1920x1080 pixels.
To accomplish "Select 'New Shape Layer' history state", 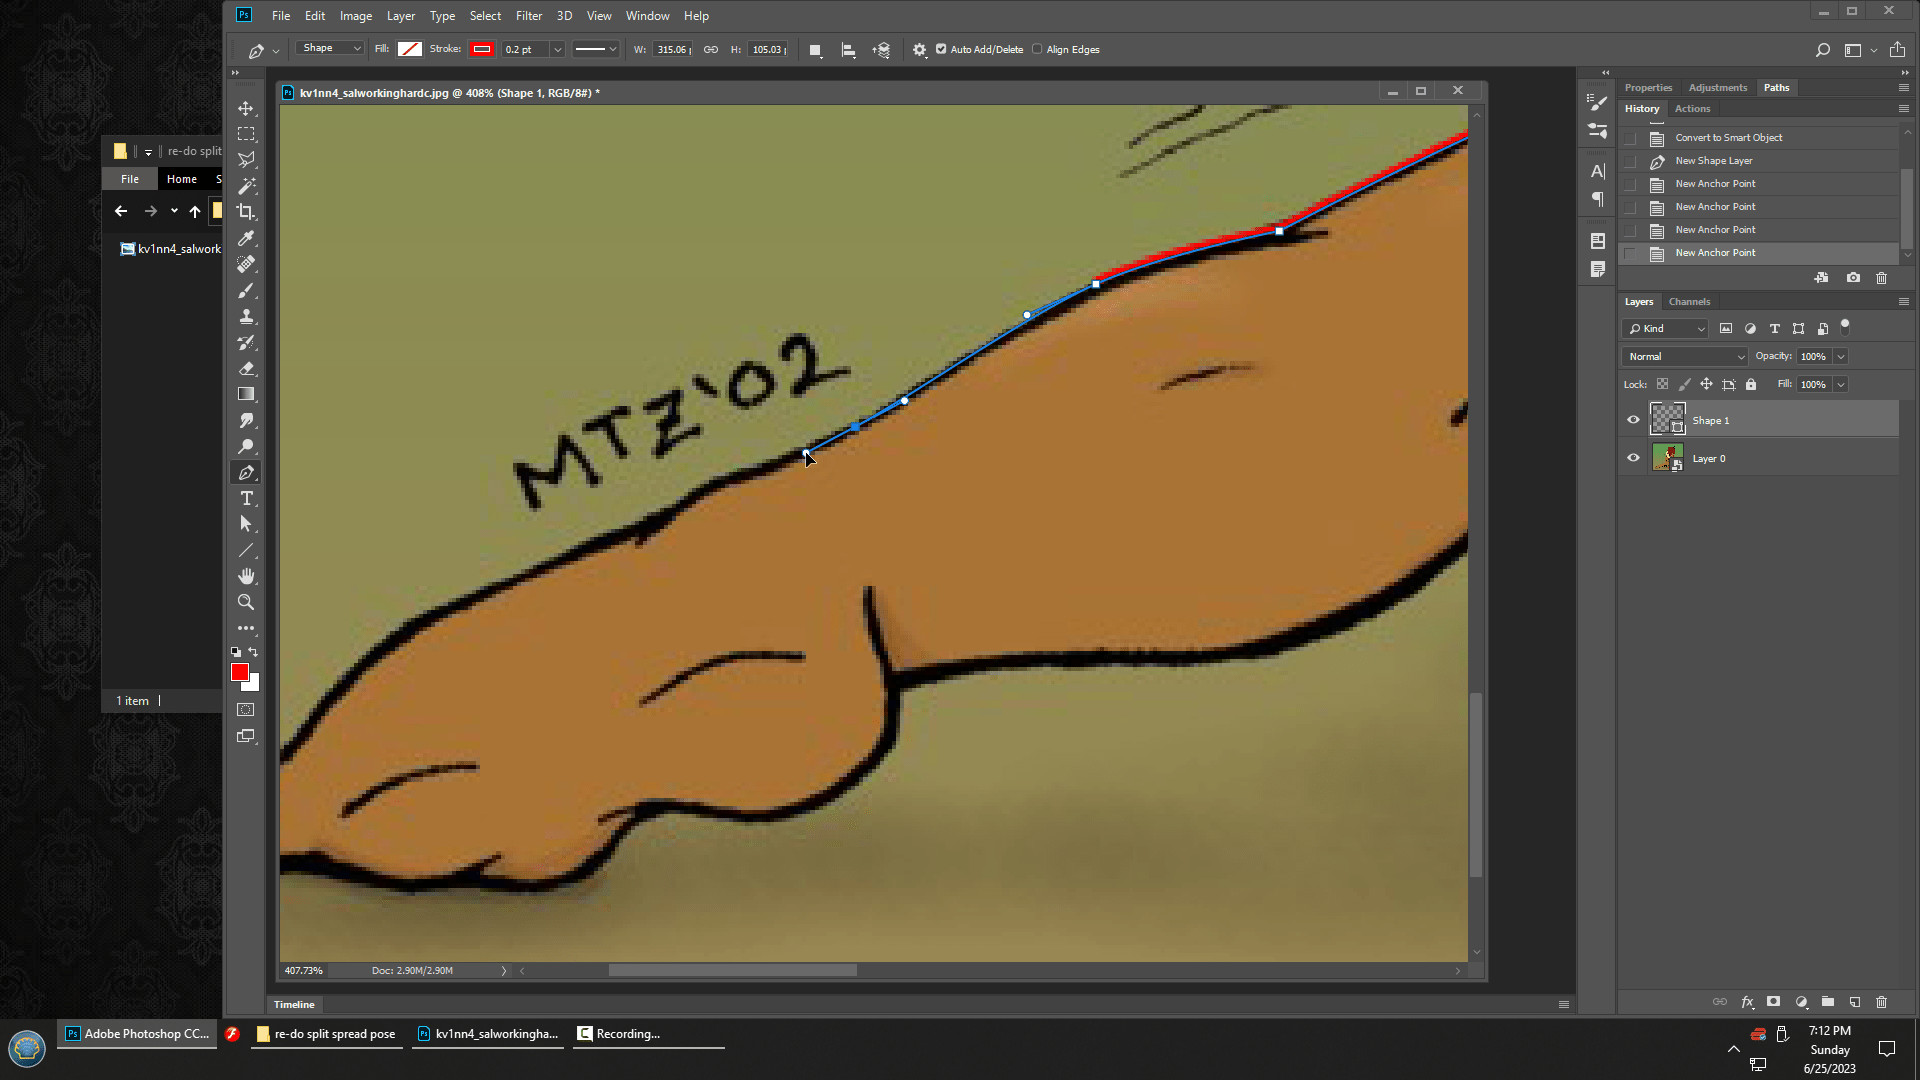I will 1713,161.
